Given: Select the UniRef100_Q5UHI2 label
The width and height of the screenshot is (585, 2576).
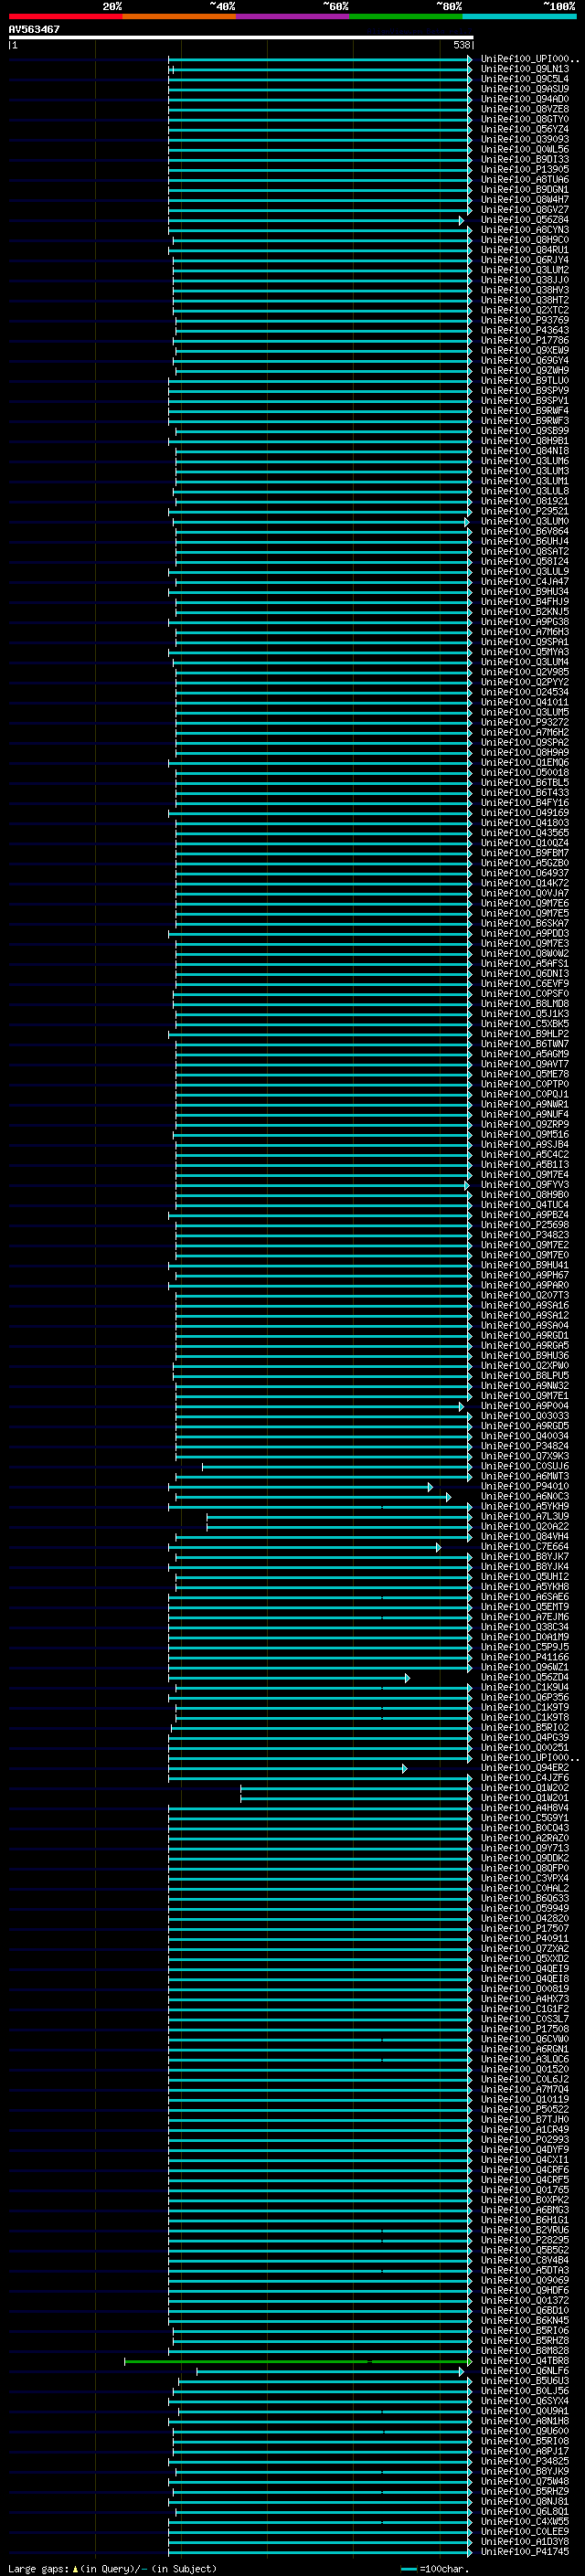Looking at the screenshot, I should point(525,1576).
